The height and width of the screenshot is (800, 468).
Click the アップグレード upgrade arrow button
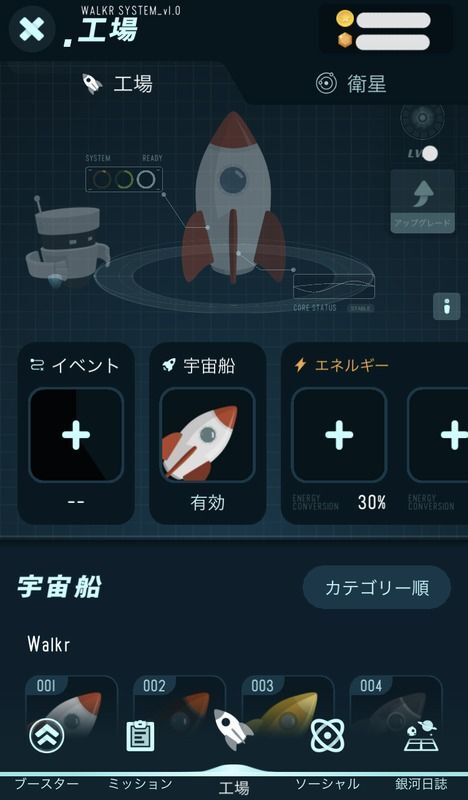tap(422, 202)
